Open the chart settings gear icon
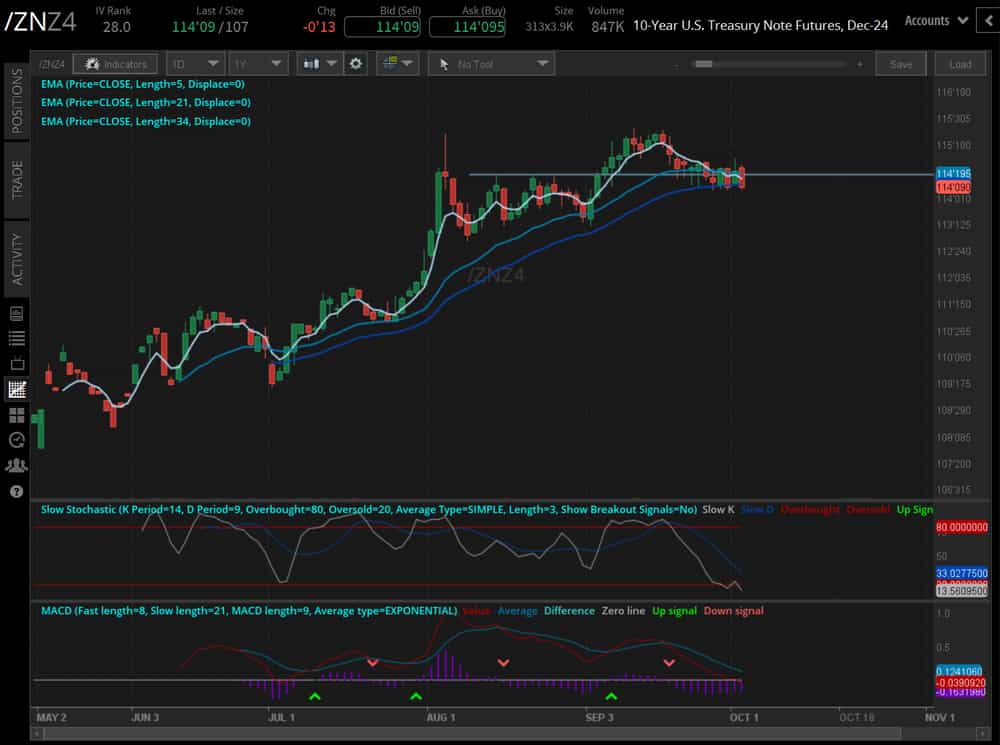Viewport: 1000px width, 745px height. (x=356, y=63)
